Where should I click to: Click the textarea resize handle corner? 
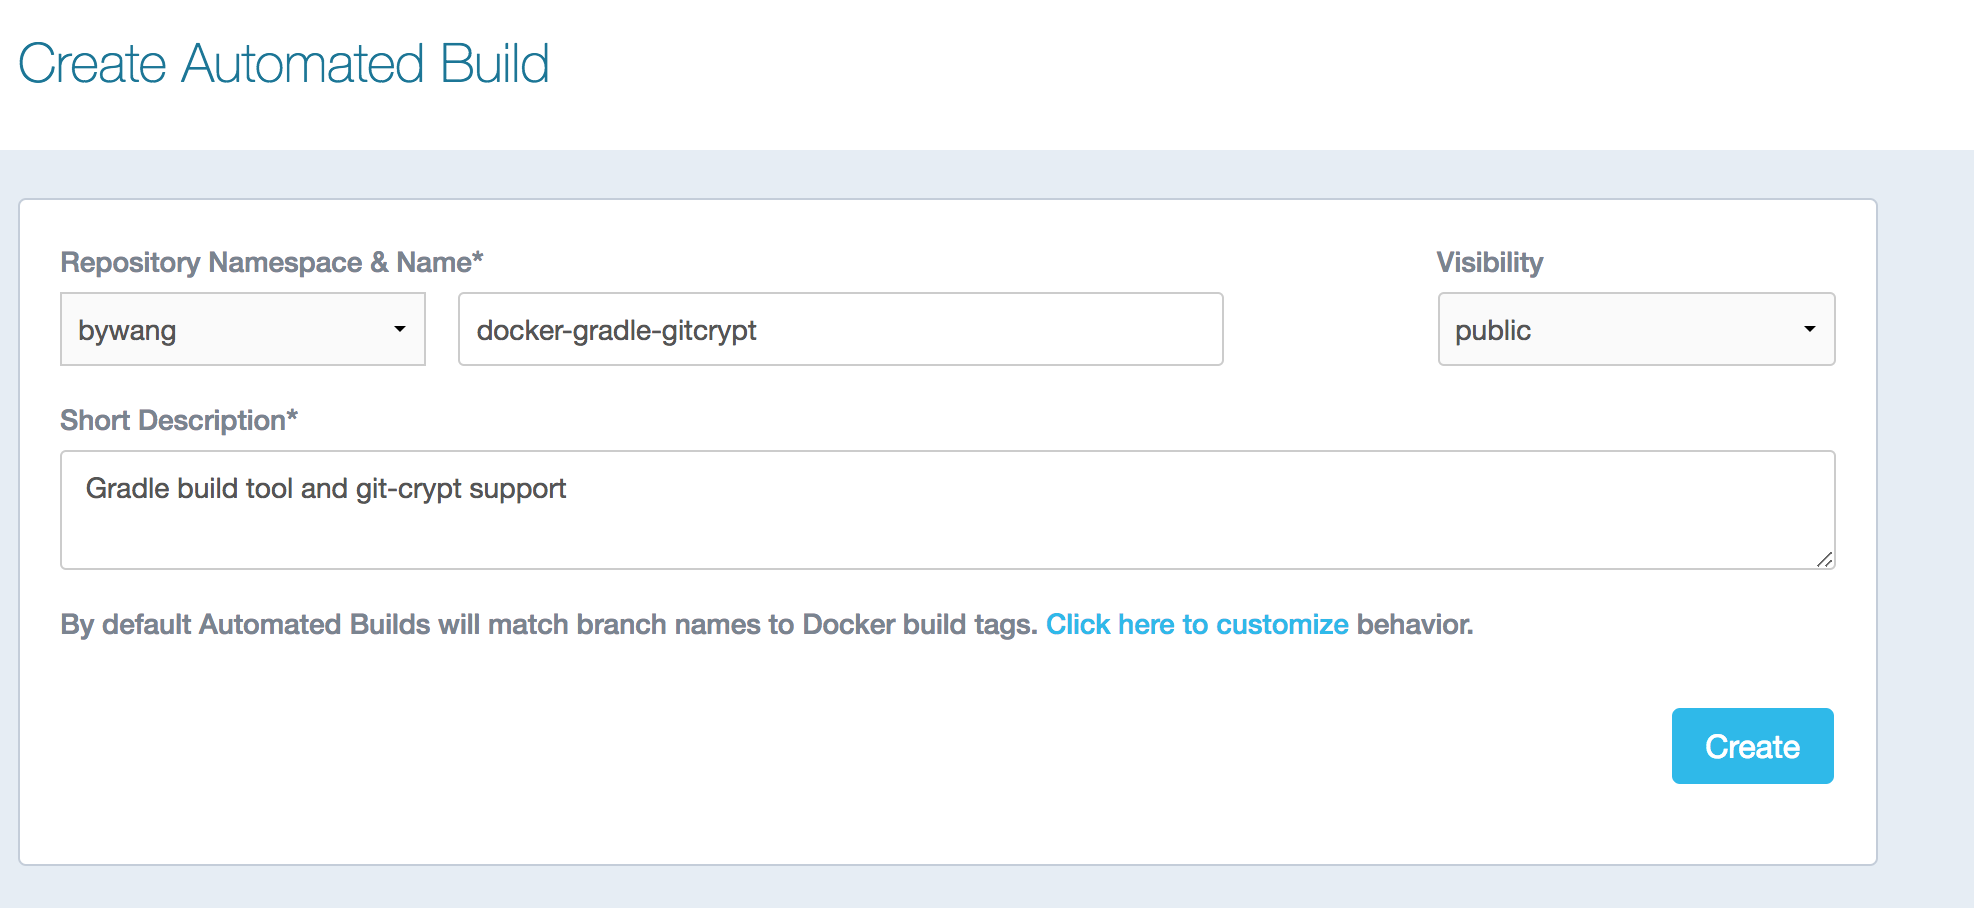coord(1825,560)
